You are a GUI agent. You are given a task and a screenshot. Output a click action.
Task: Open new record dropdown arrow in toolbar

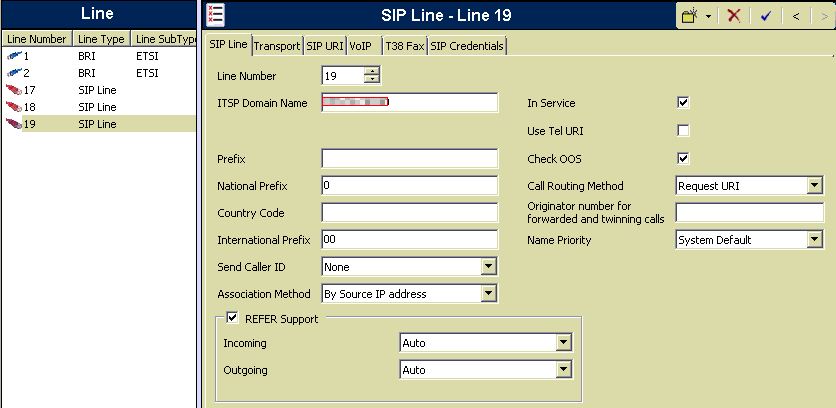coord(709,16)
